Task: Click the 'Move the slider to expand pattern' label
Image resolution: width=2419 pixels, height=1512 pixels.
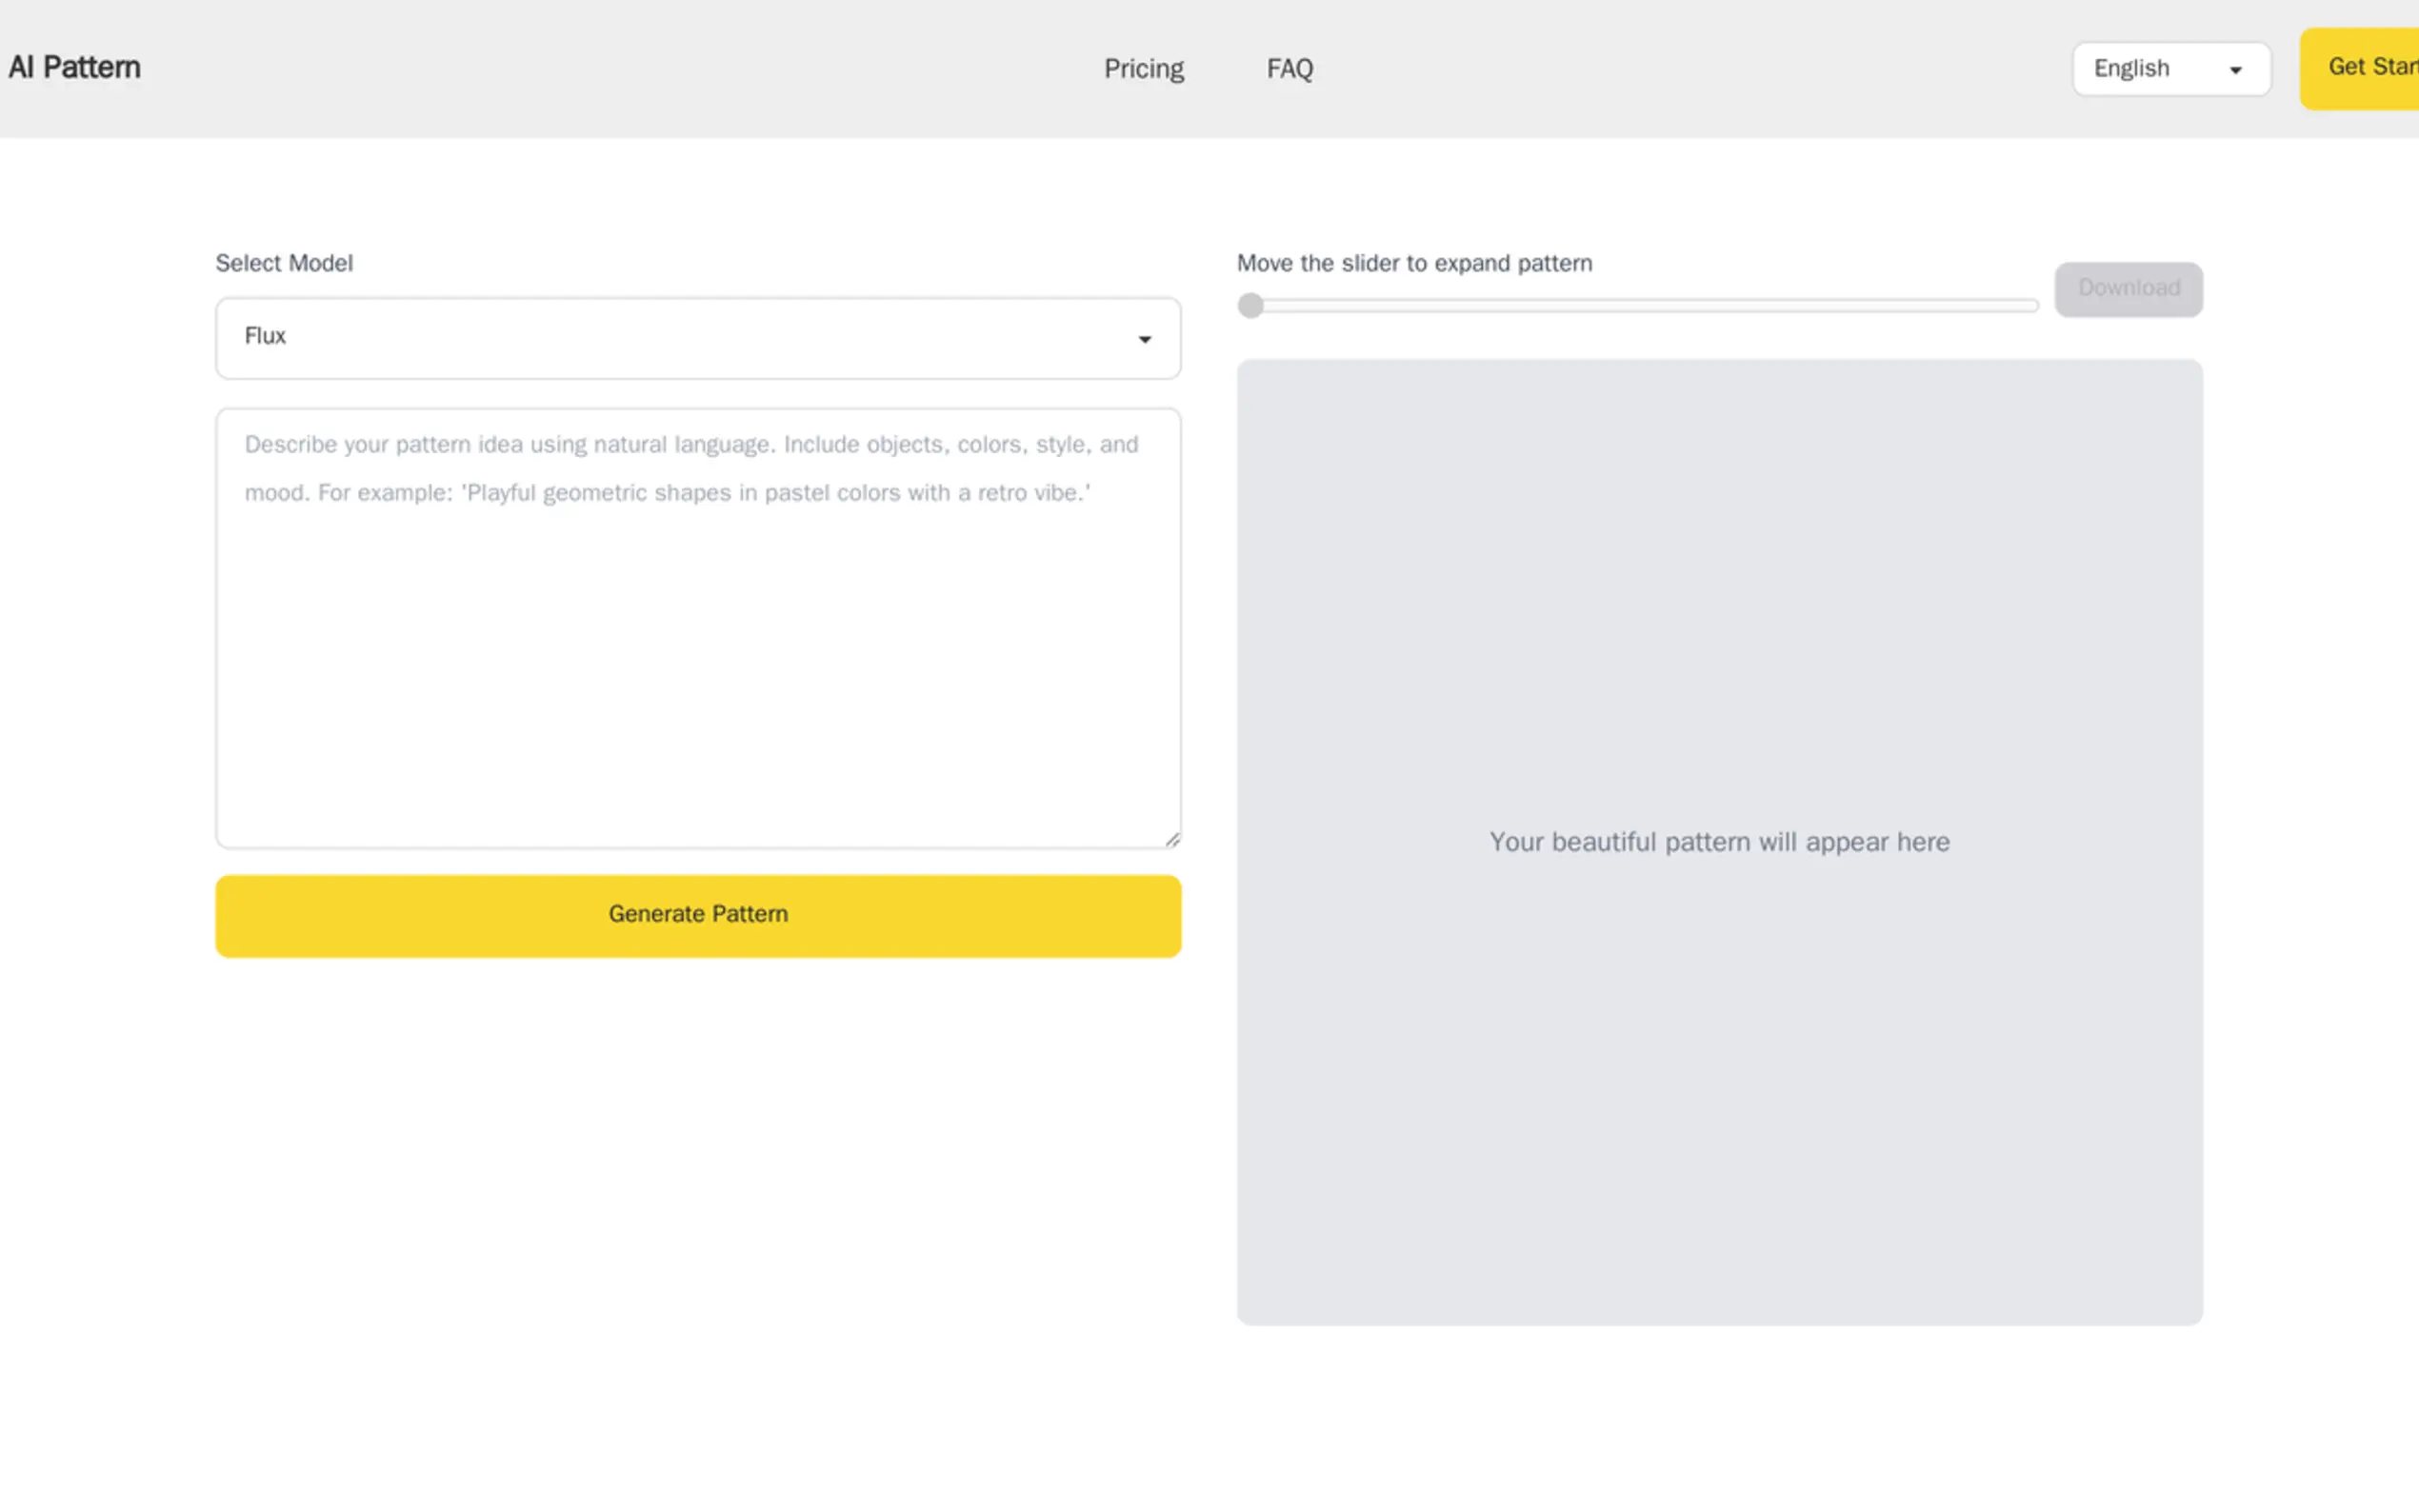Action: [x=1414, y=263]
